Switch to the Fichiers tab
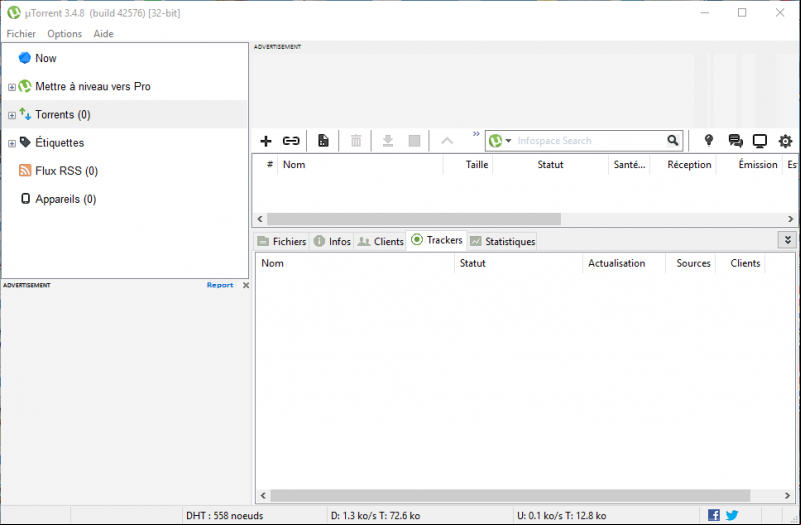The width and height of the screenshot is (801, 525). pyautogui.click(x=282, y=241)
